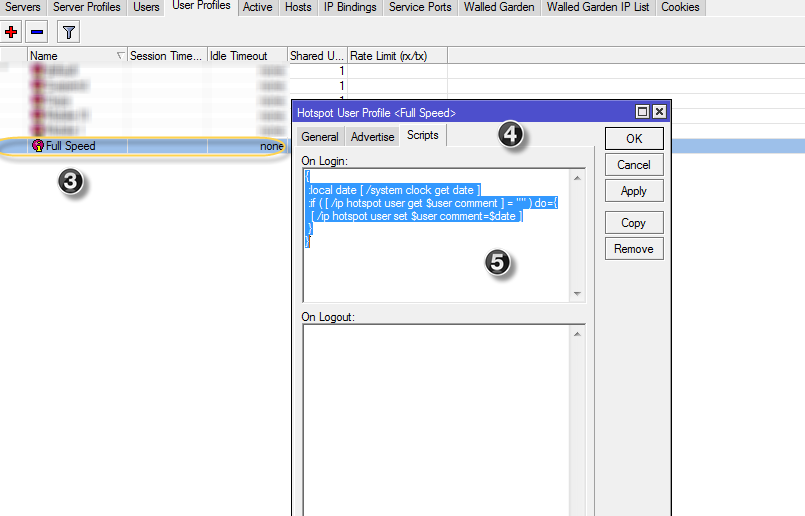Close the Hotspot User Profile dialog
805x516 pixels.
click(659, 112)
